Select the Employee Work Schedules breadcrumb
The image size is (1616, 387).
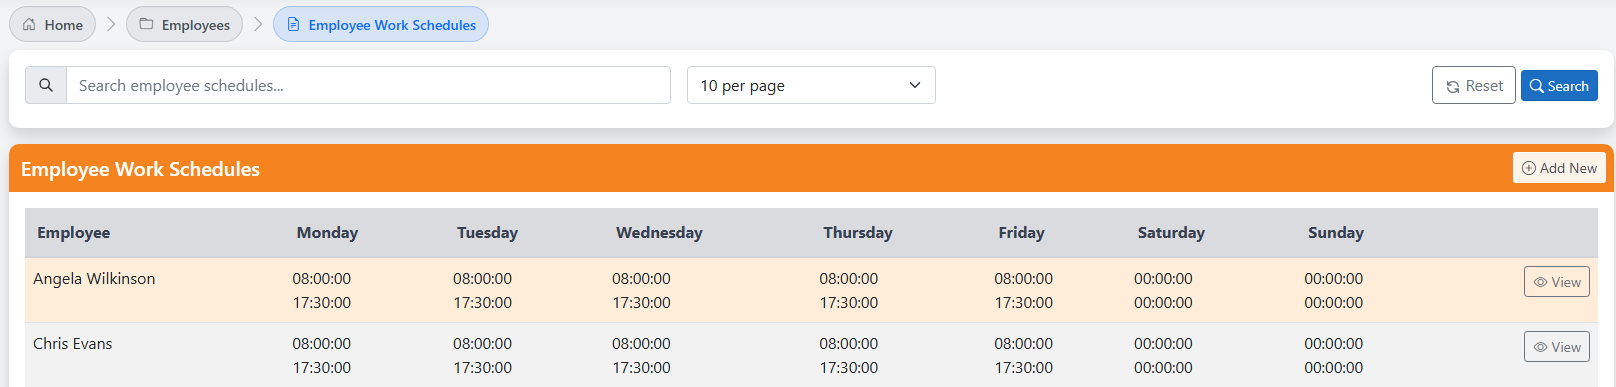point(381,25)
